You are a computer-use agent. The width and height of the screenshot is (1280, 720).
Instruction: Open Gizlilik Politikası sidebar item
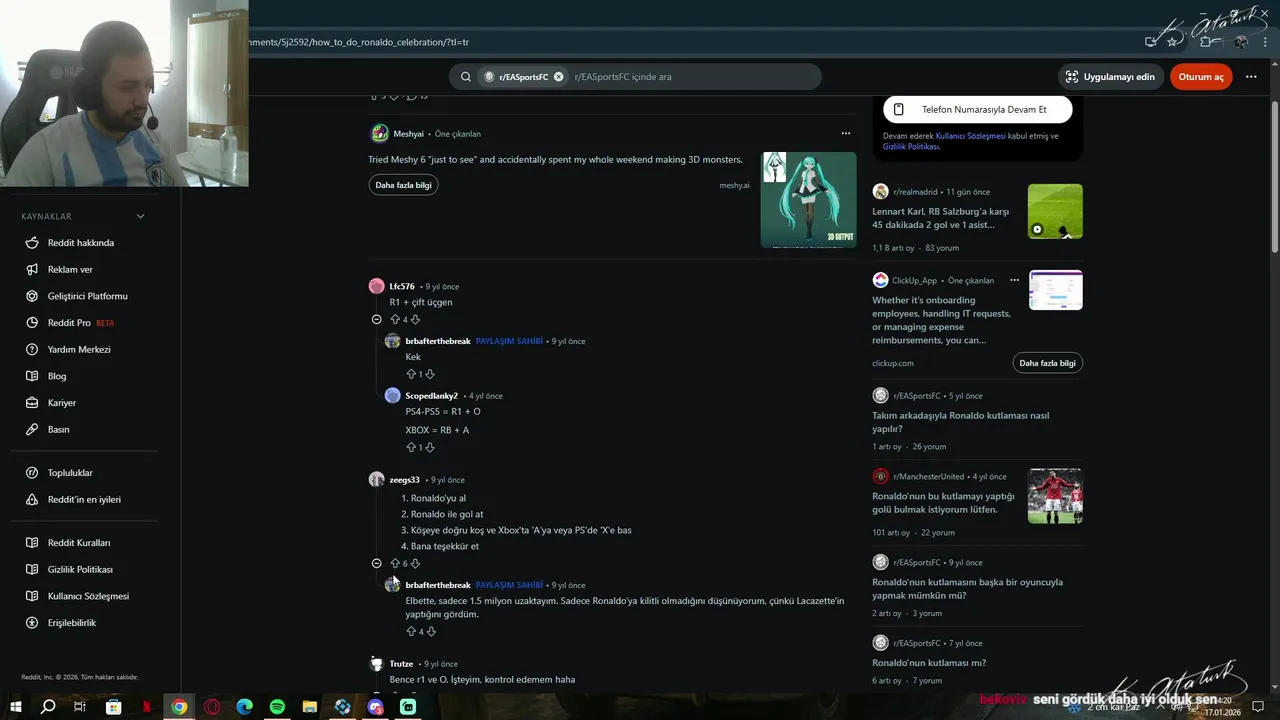[x=80, y=569]
